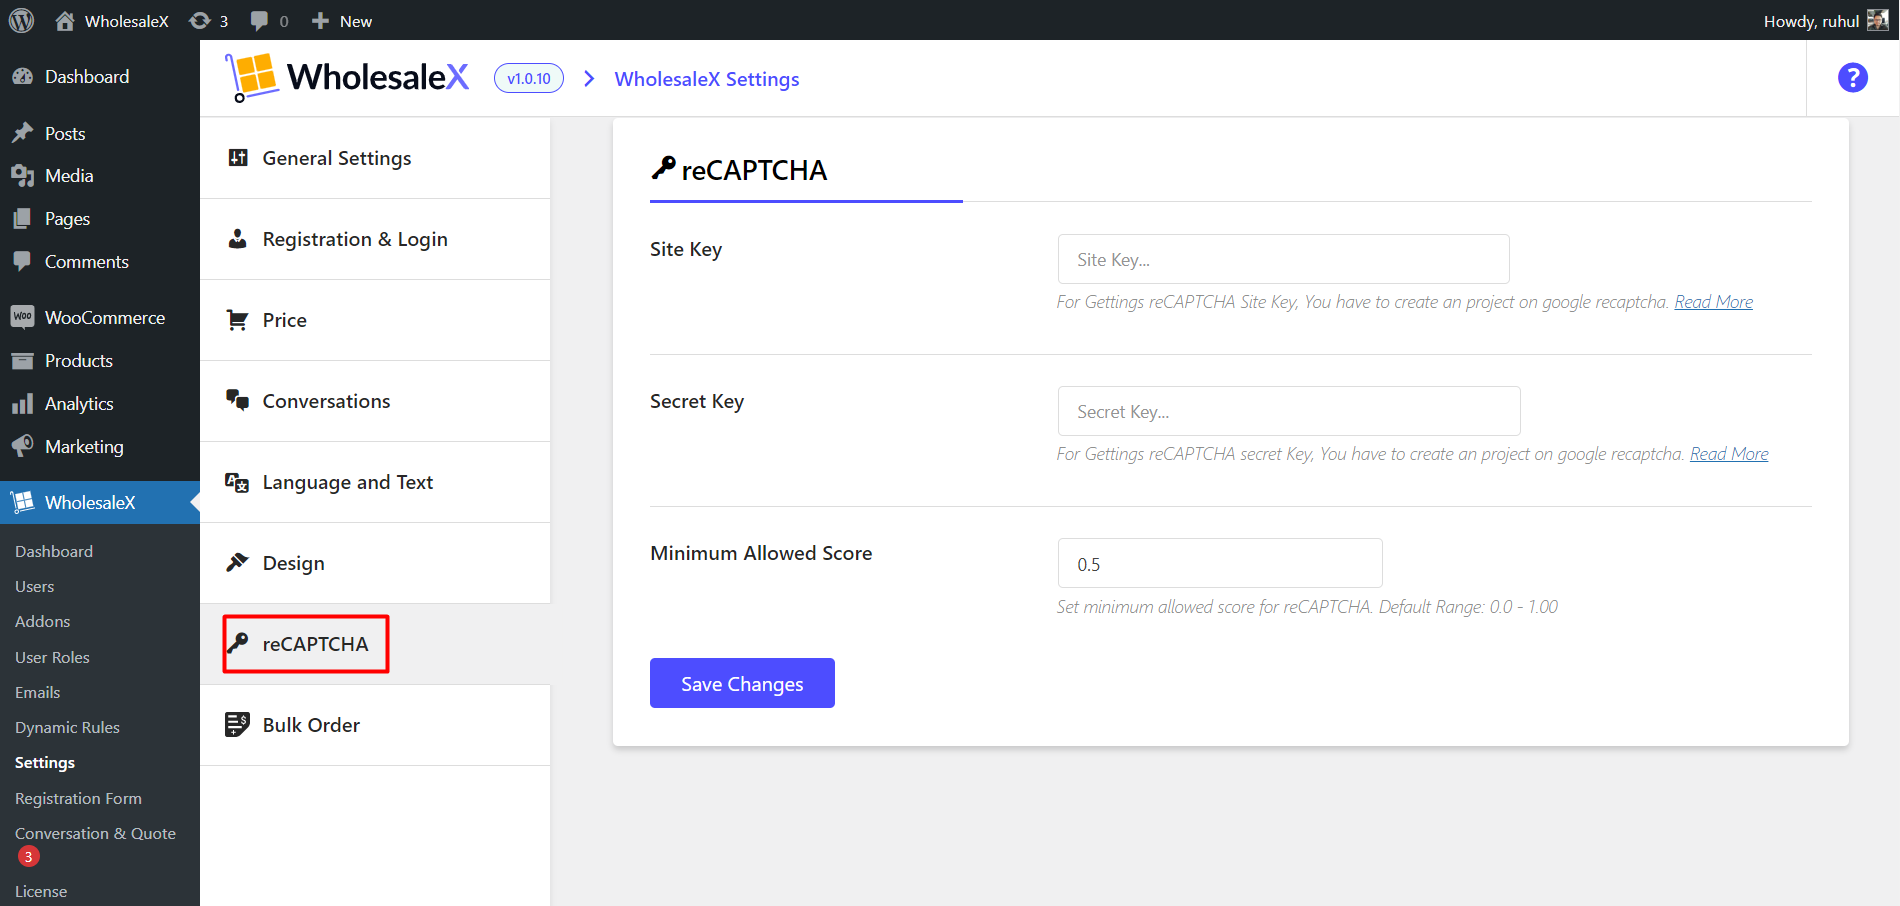Open the comments bubble icon in admin bar

click(x=259, y=20)
